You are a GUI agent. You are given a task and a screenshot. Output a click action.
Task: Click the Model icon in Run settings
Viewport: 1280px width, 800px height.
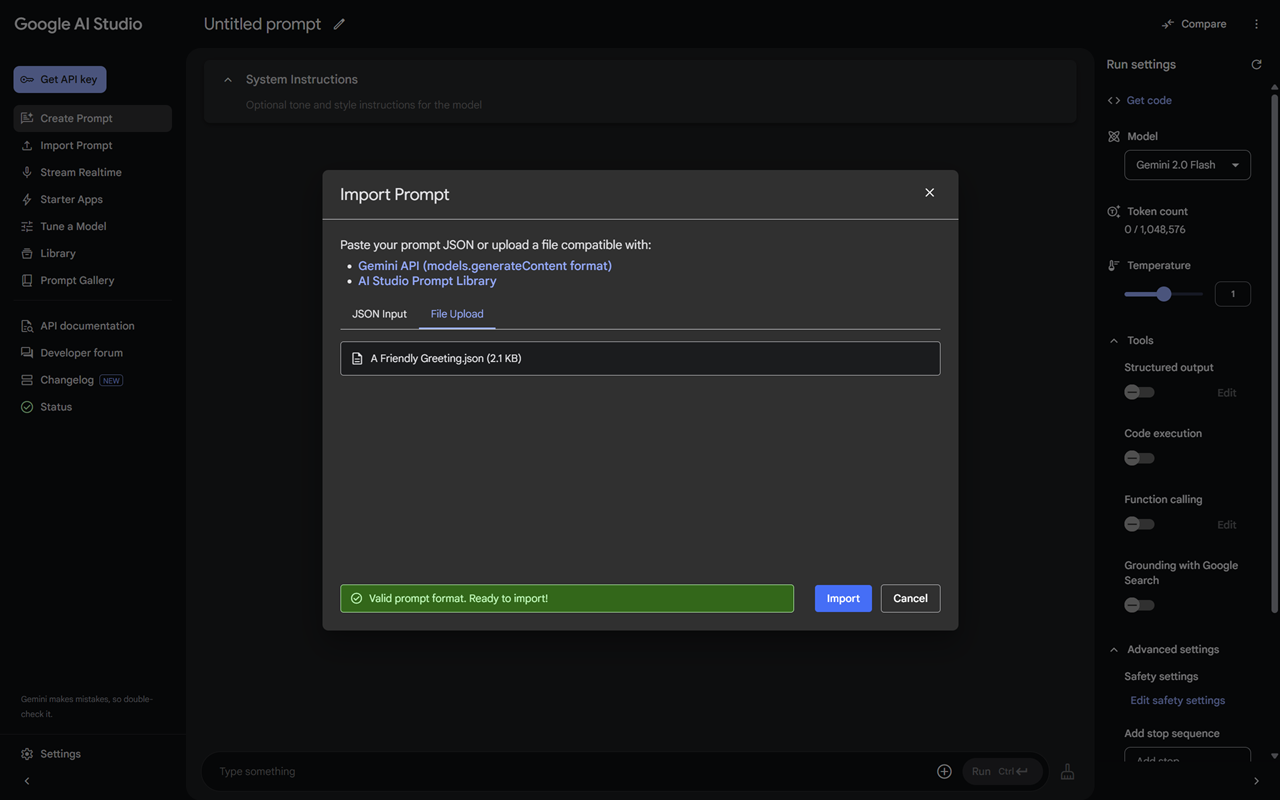1114,136
